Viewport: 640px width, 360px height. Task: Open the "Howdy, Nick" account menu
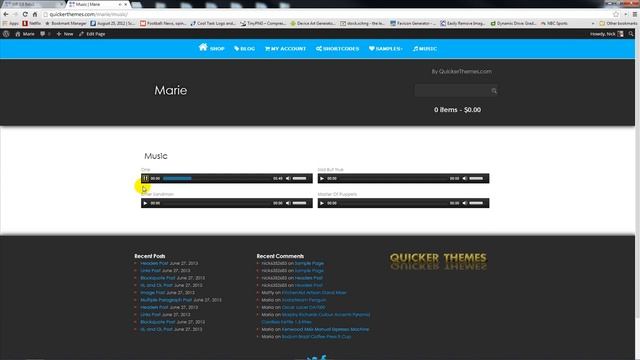click(x=607, y=34)
